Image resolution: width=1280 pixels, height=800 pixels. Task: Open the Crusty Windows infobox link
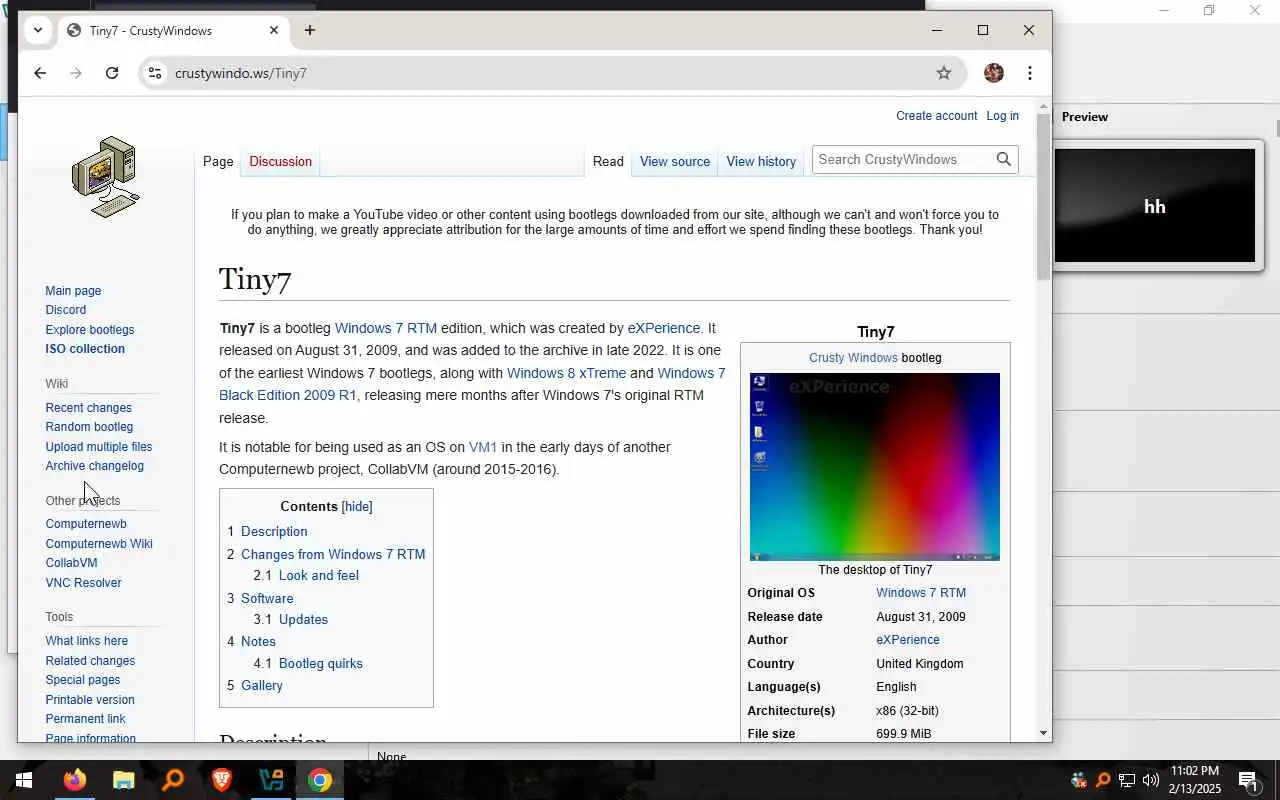click(853, 358)
